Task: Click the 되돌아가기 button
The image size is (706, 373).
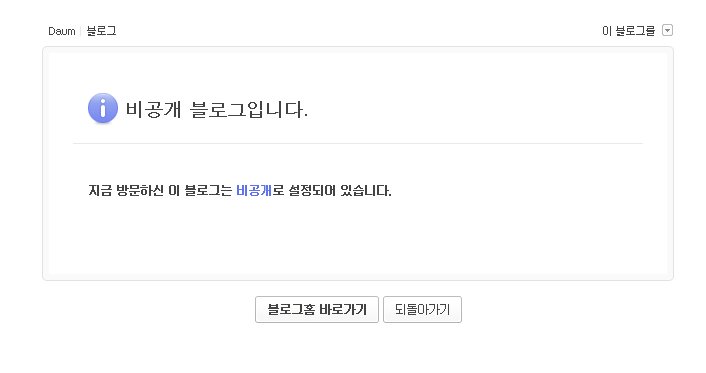Action: (422, 309)
